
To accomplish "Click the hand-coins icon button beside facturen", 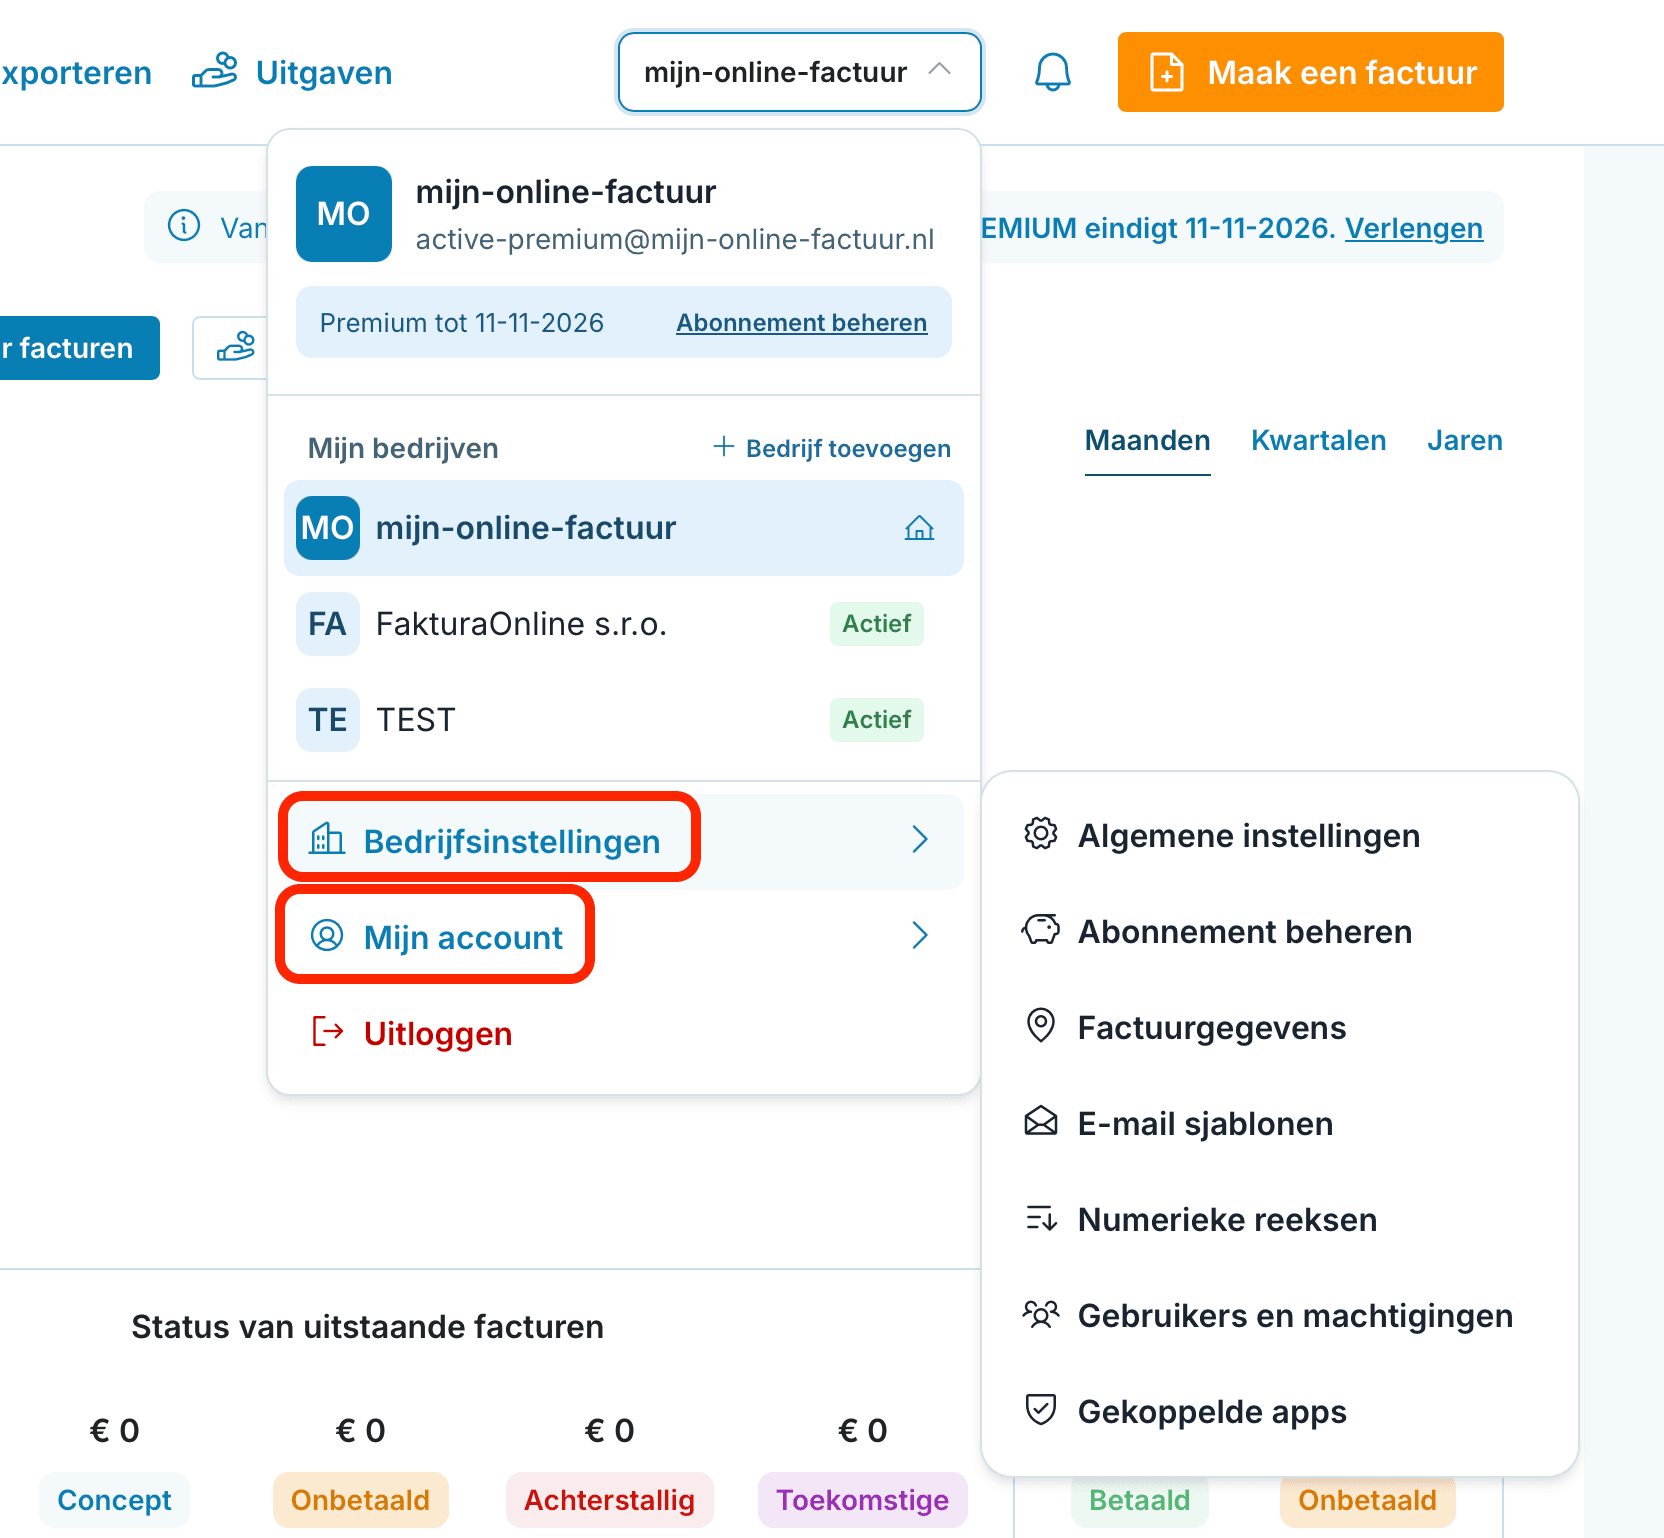I will pyautogui.click(x=236, y=347).
